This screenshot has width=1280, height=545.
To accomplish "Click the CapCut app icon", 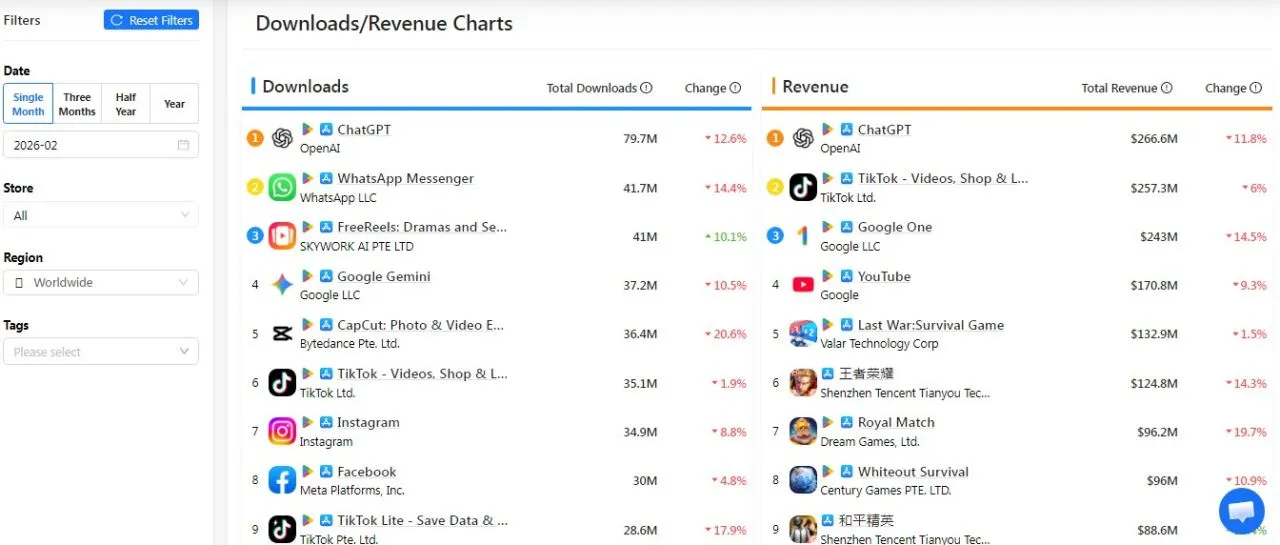I will pos(282,333).
